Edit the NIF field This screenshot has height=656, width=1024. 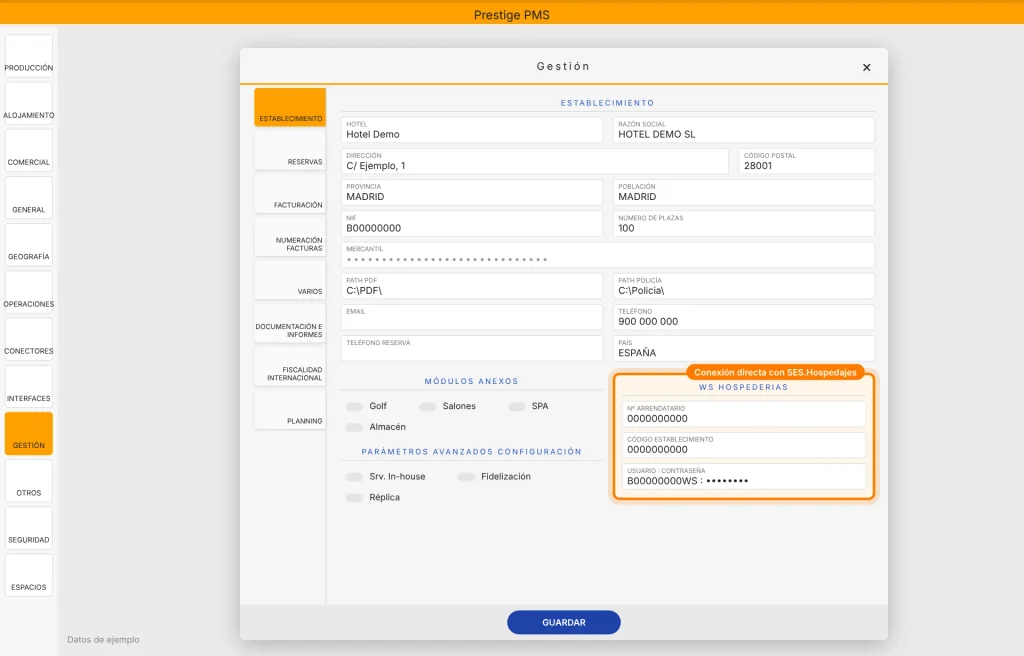click(x=472, y=223)
